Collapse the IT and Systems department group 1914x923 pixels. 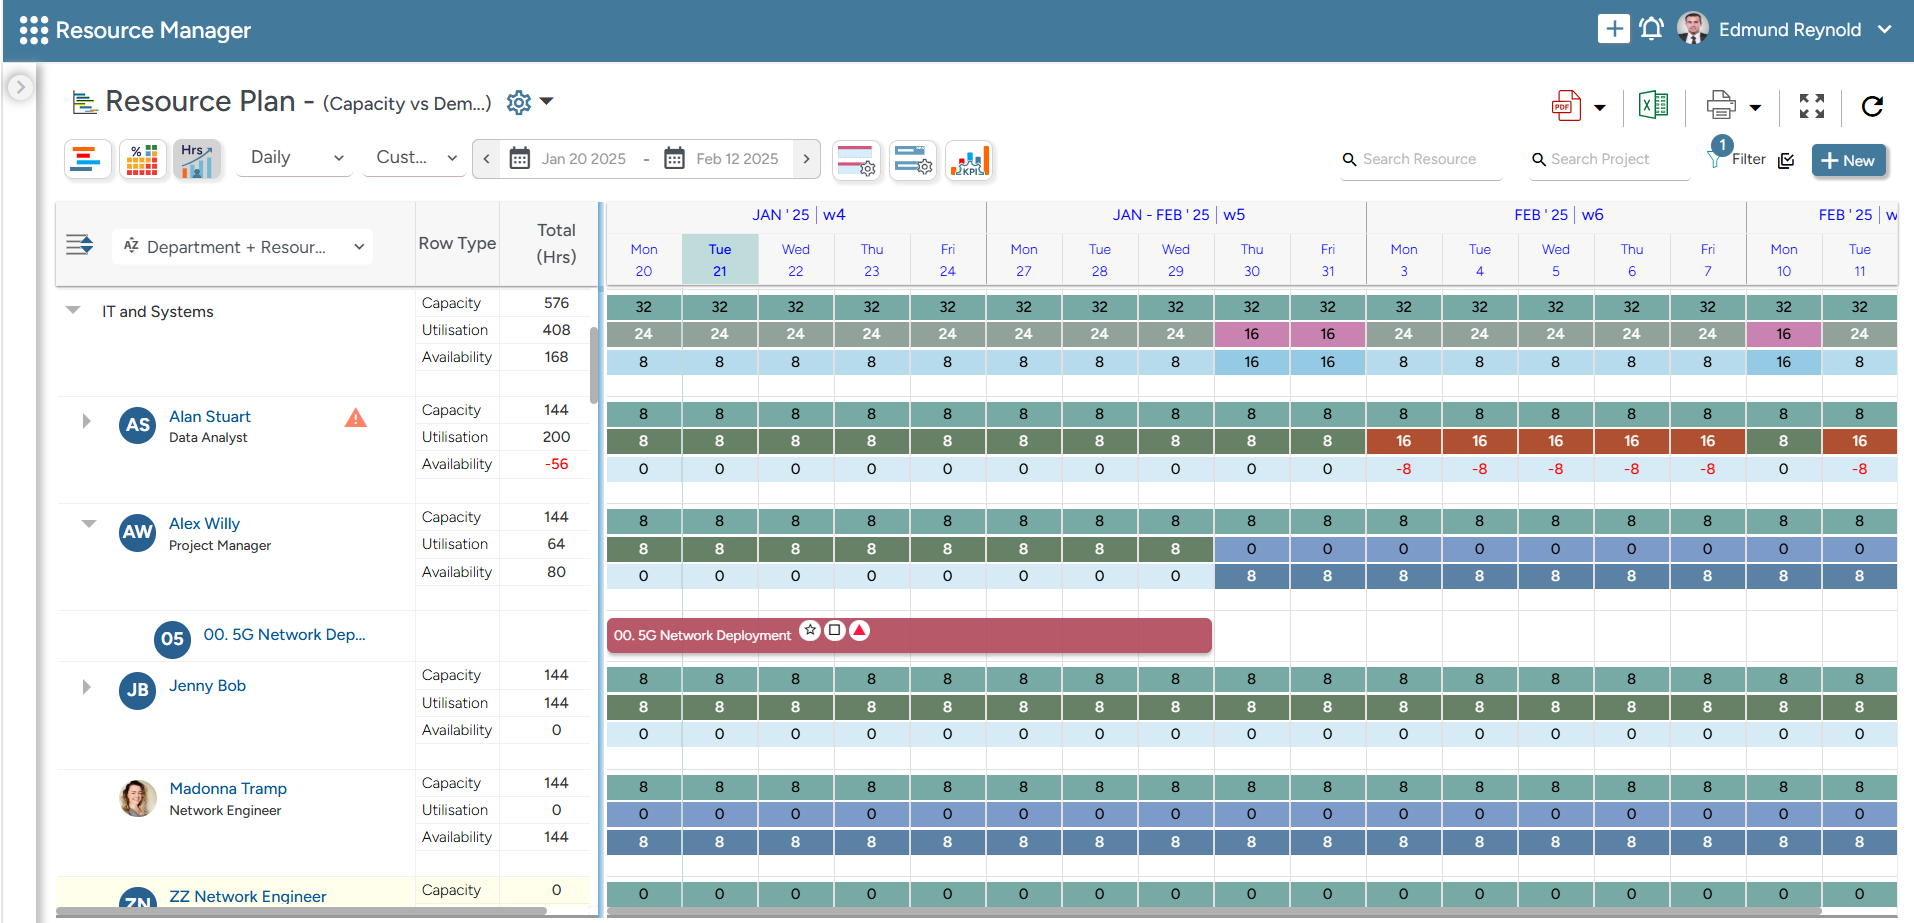click(x=72, y=310)
